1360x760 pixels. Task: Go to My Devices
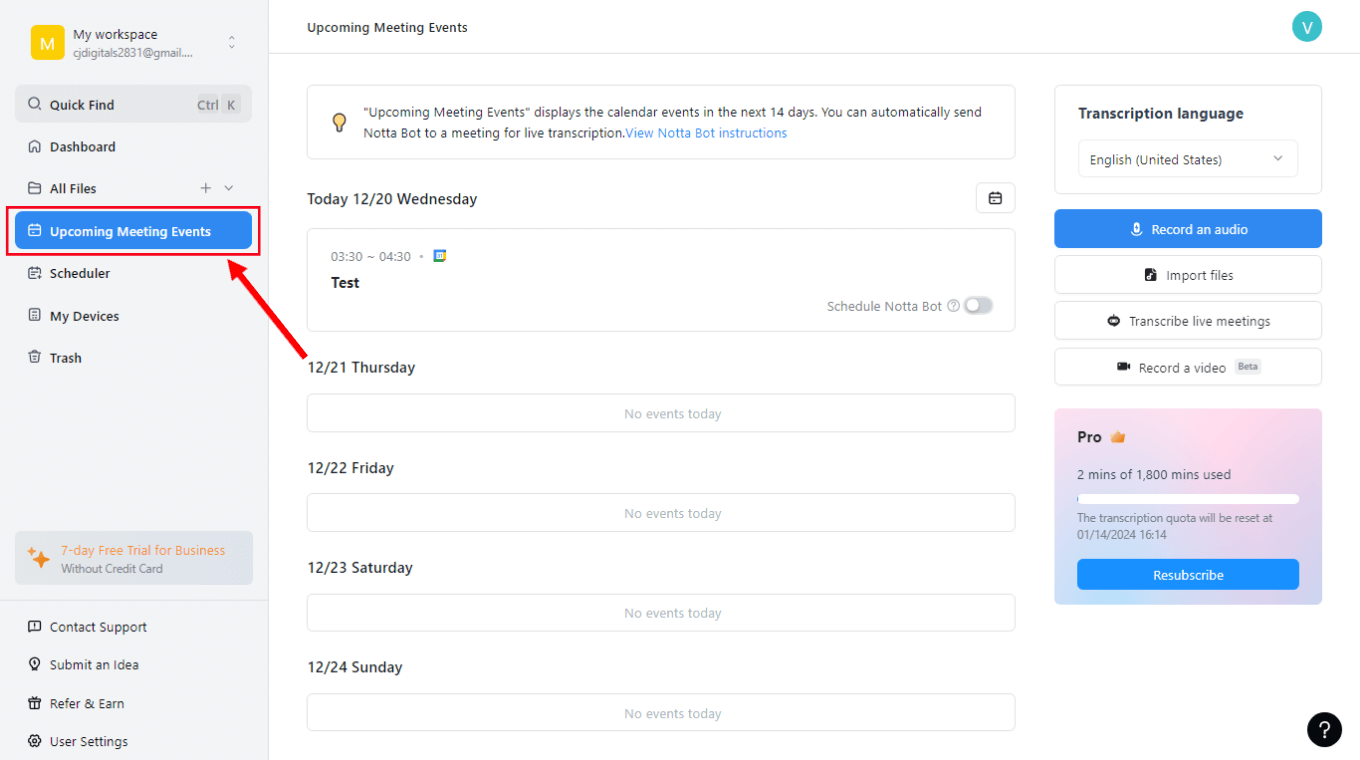tap(84, 316)
